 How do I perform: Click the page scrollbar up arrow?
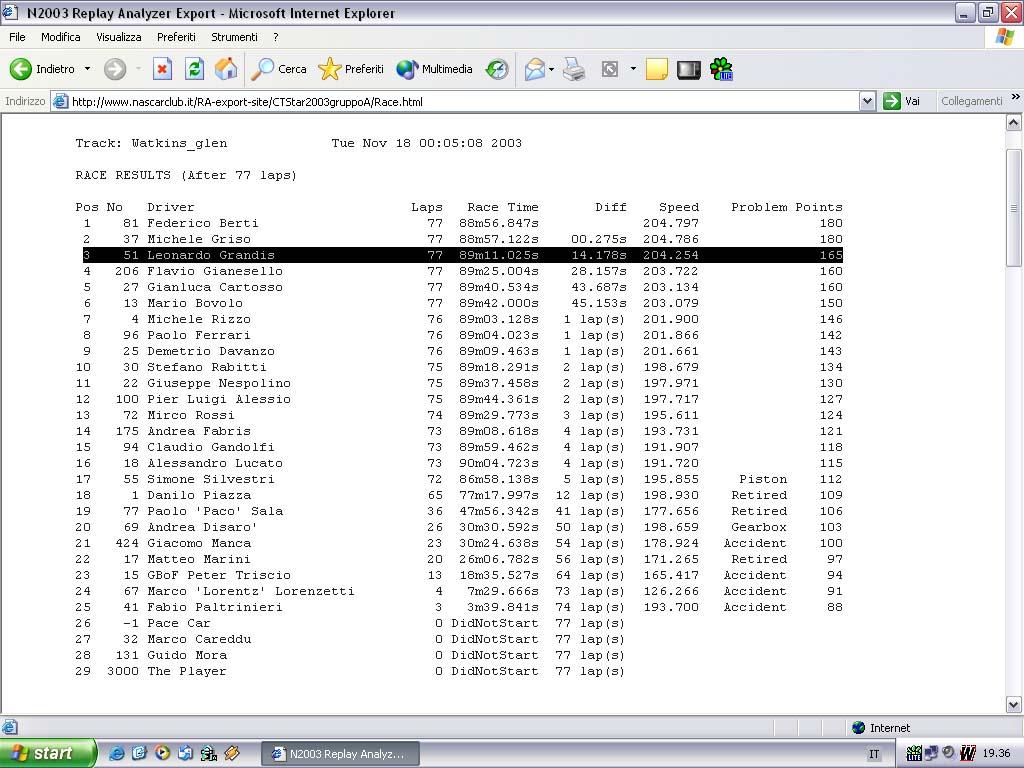tap(1014, 123)
